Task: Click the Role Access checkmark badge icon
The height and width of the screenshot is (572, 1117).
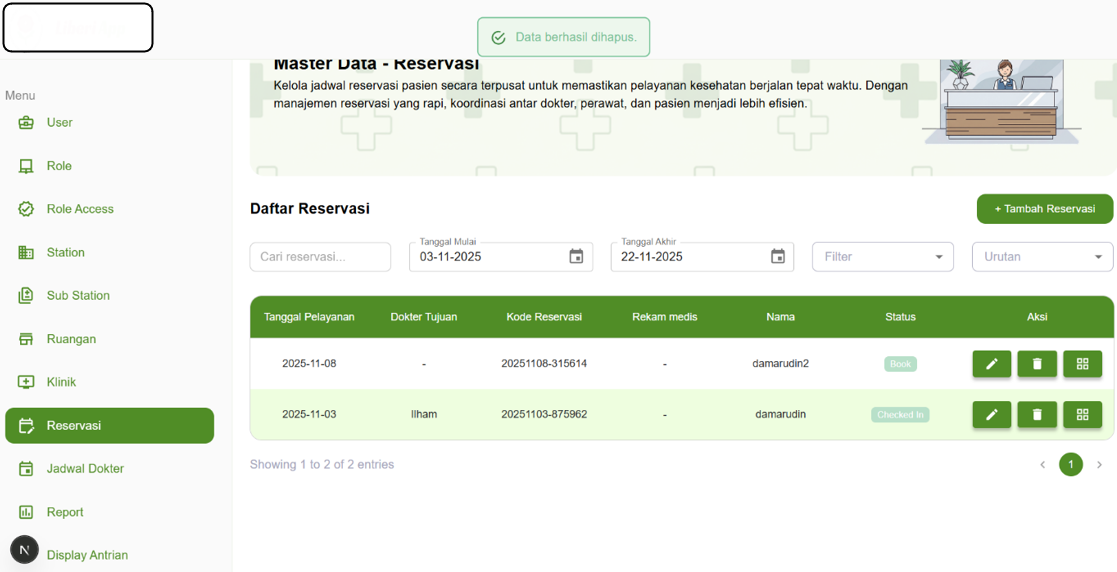Action: tap(26, 209)
